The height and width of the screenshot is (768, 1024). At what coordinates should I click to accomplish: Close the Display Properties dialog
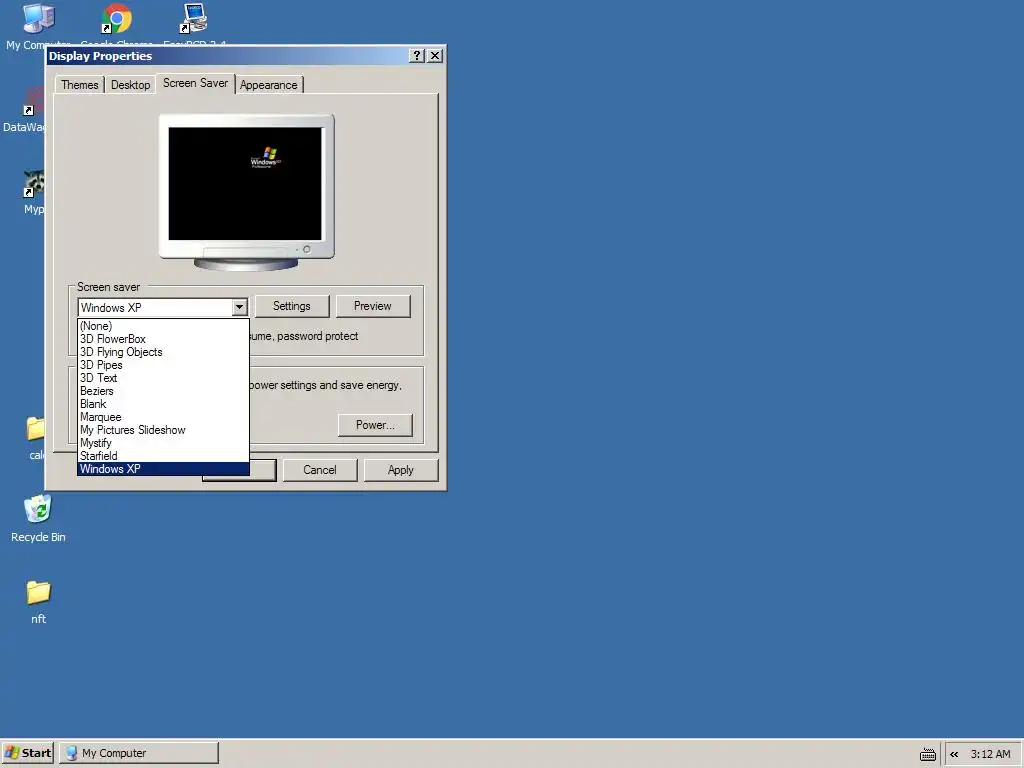click(435, 56)
